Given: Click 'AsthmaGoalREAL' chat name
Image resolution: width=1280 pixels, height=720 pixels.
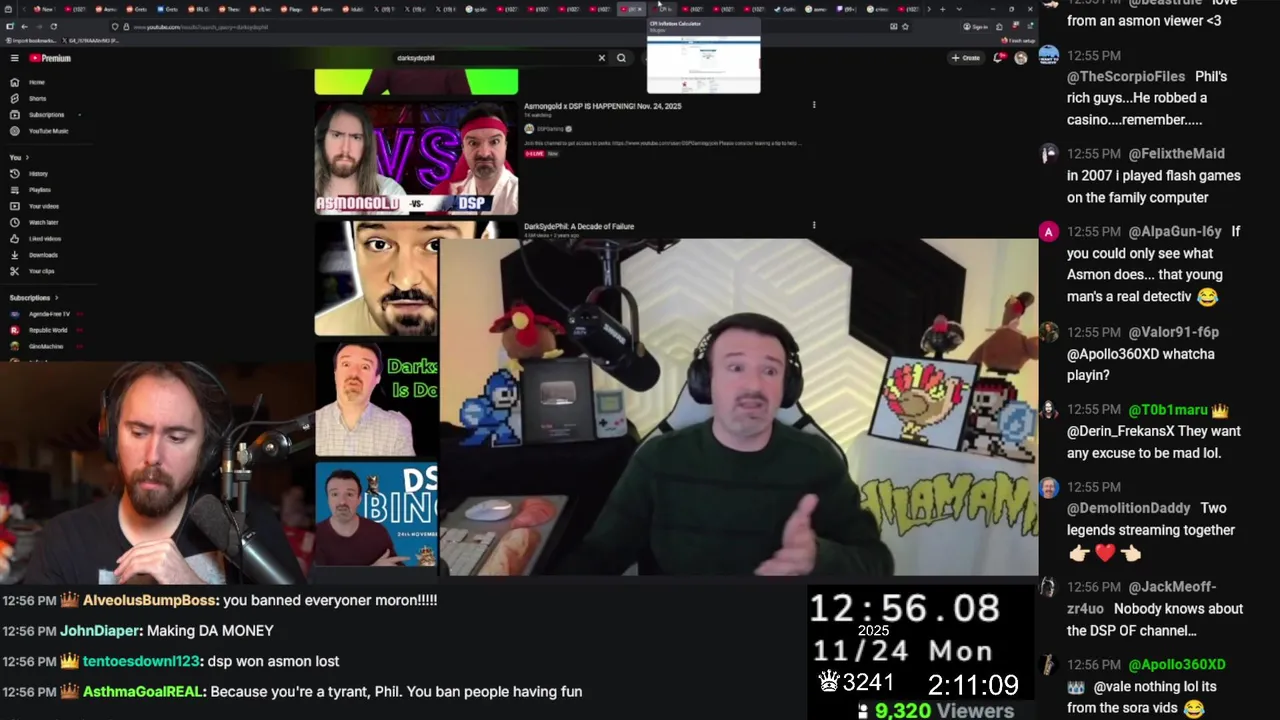Looking at the screenshot, I should (144, 692).
